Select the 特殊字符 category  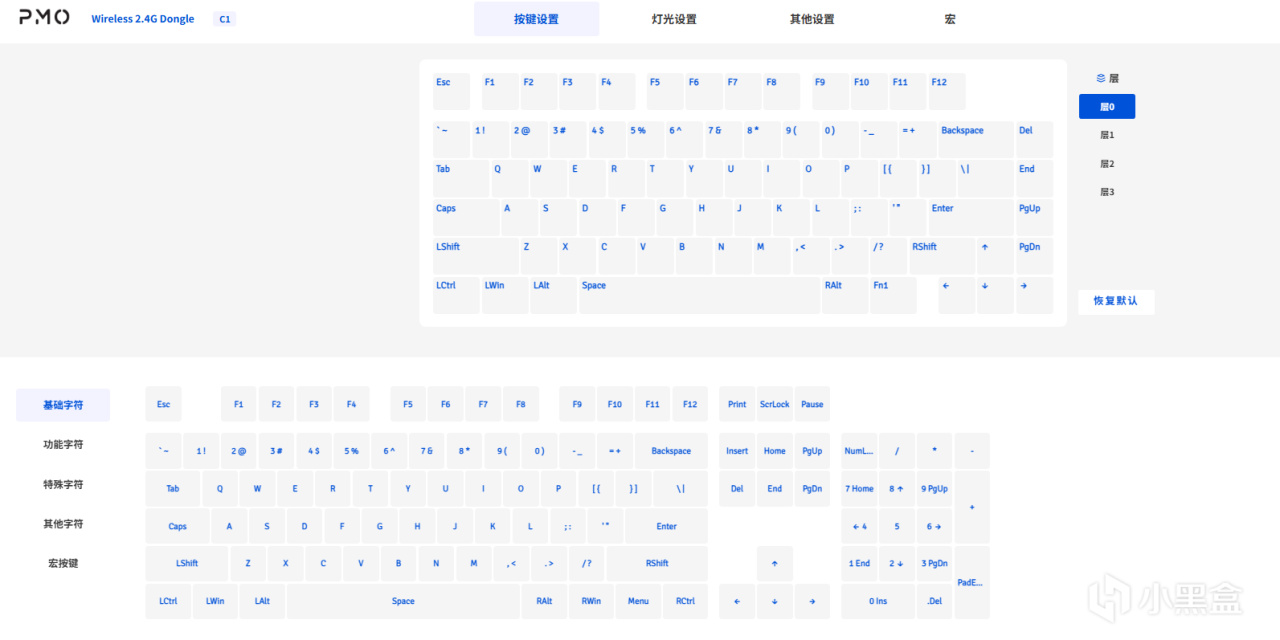click(x=63, y=484)
